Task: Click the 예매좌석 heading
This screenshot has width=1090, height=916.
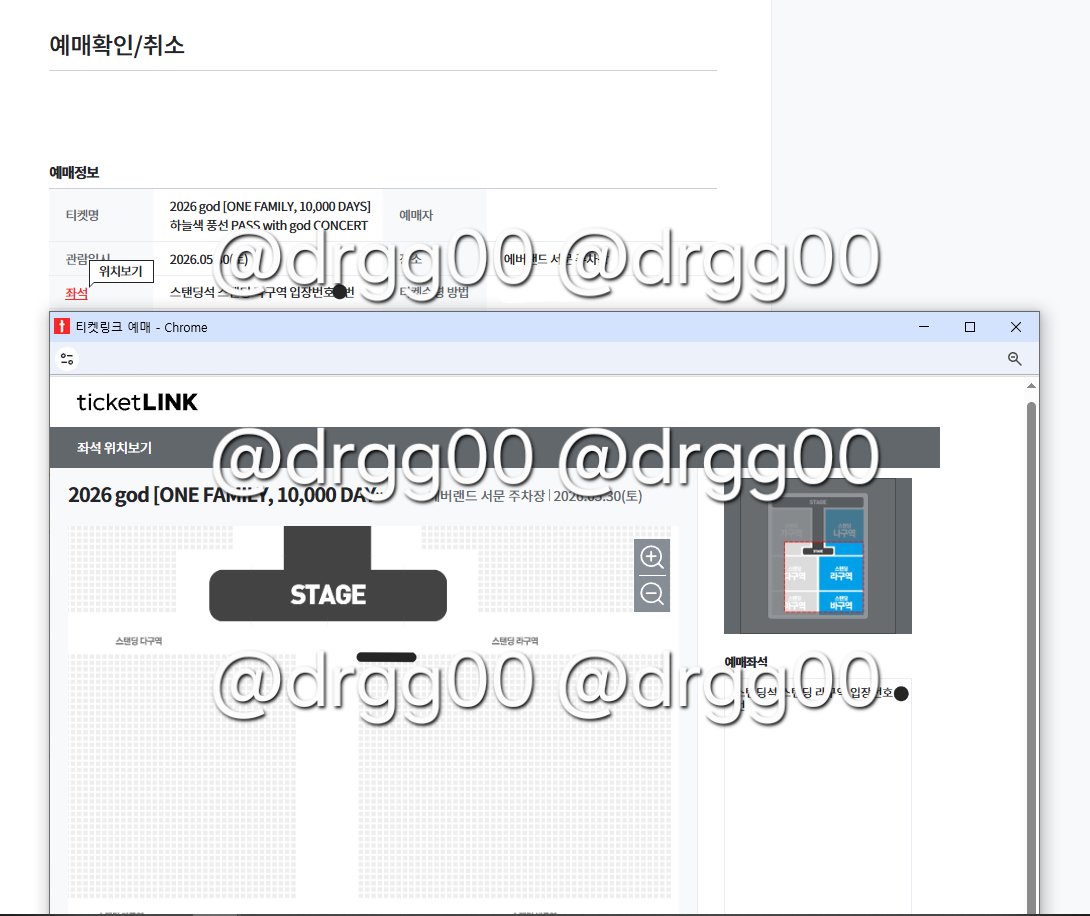Action: click(746, 662)
